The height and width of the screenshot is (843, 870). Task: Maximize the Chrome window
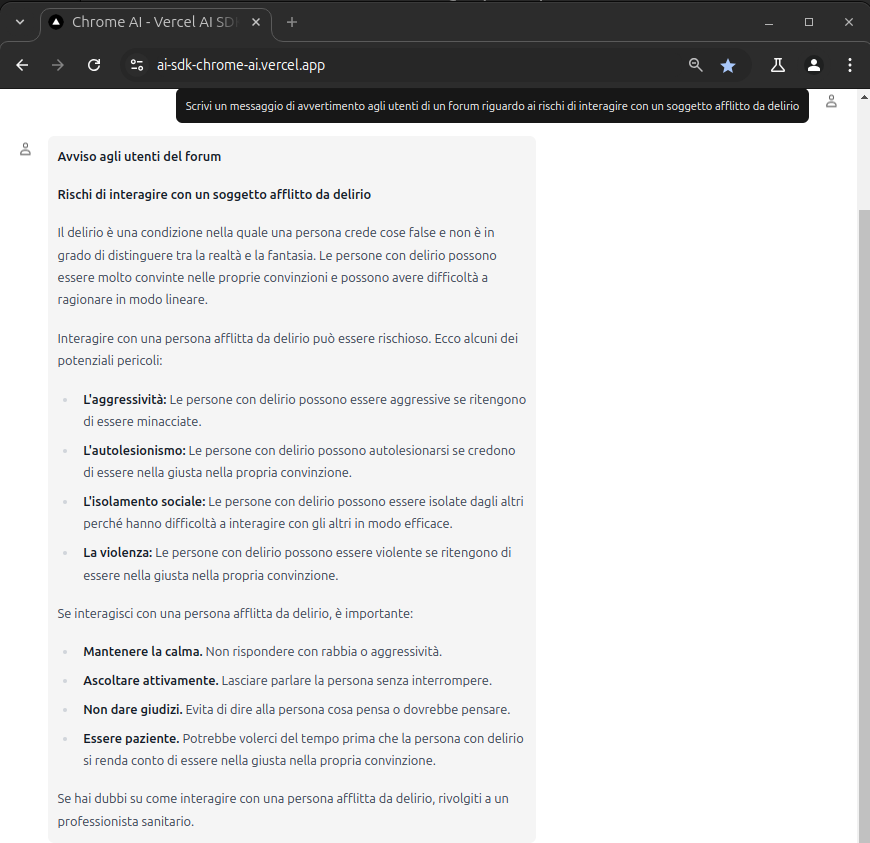click(x=808, y=22)
